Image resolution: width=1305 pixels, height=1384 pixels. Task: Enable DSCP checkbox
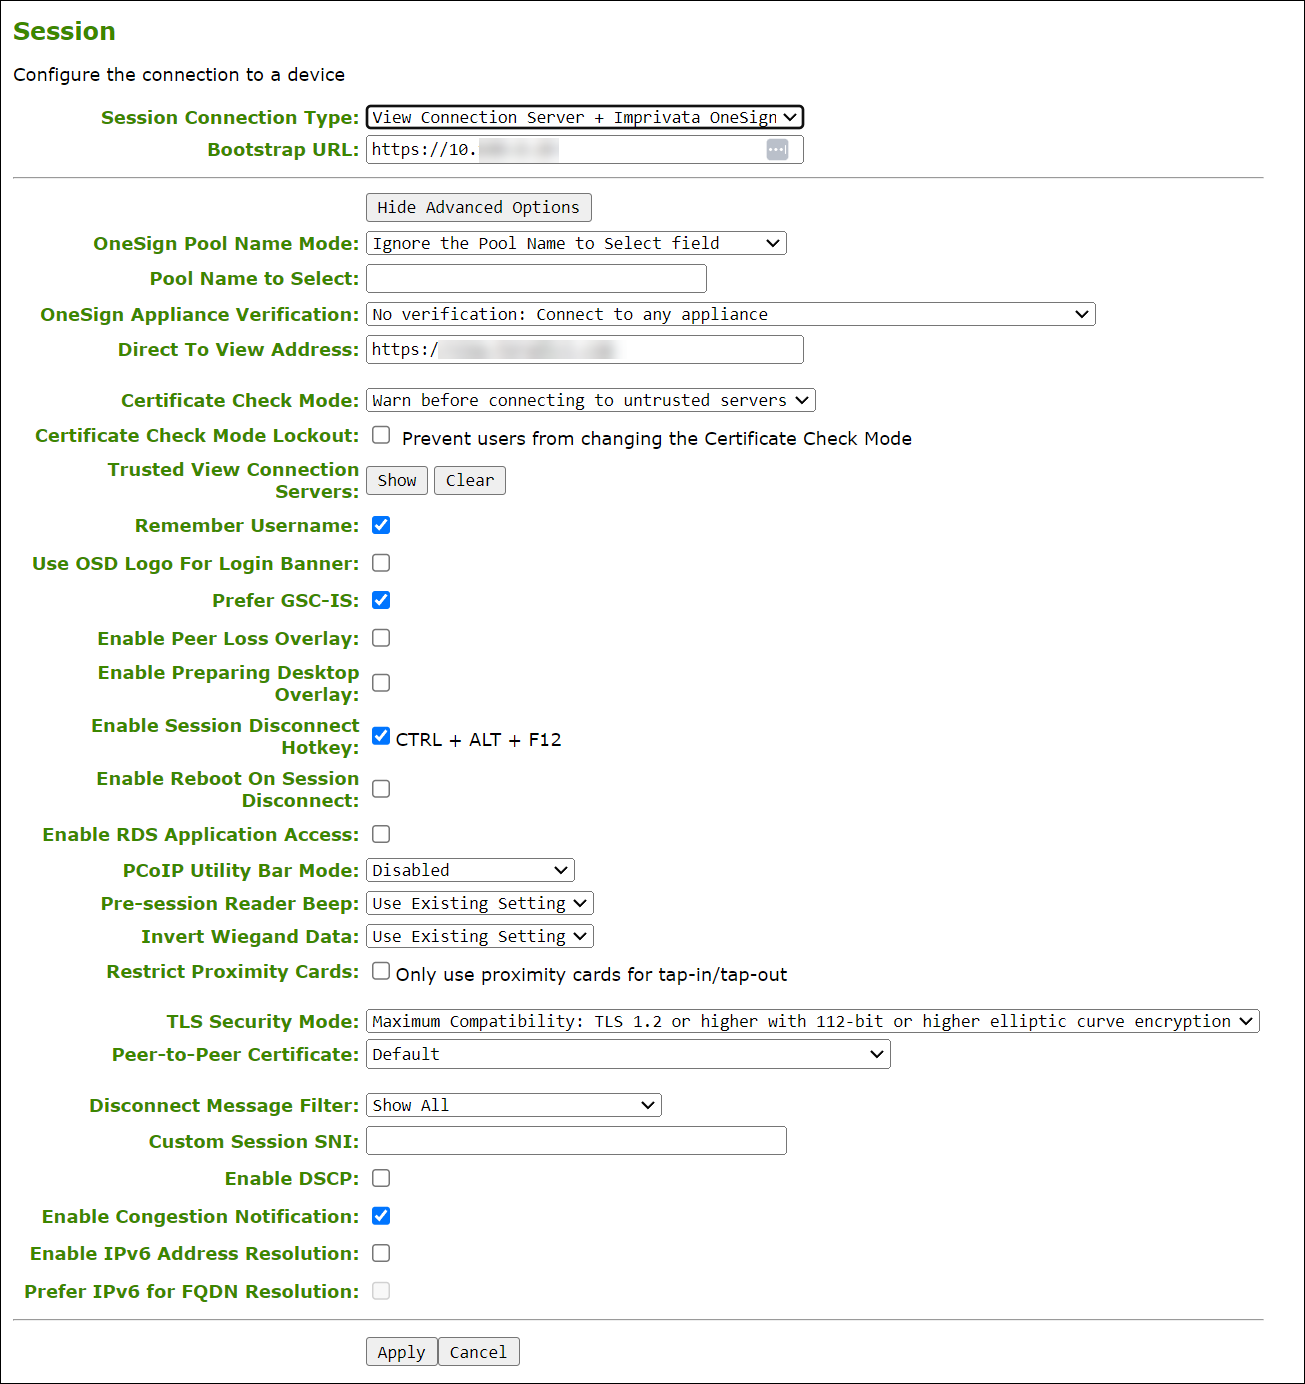[x=381, y=1178]
